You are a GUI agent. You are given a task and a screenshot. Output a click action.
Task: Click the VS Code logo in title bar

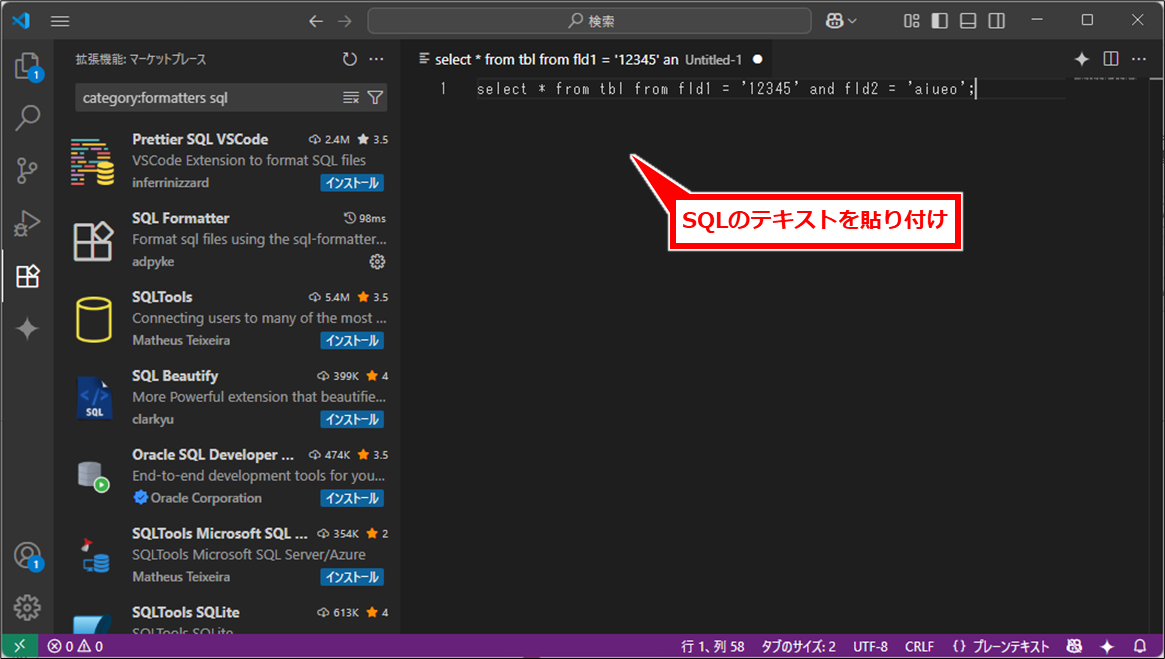click(x=21, y=21)
